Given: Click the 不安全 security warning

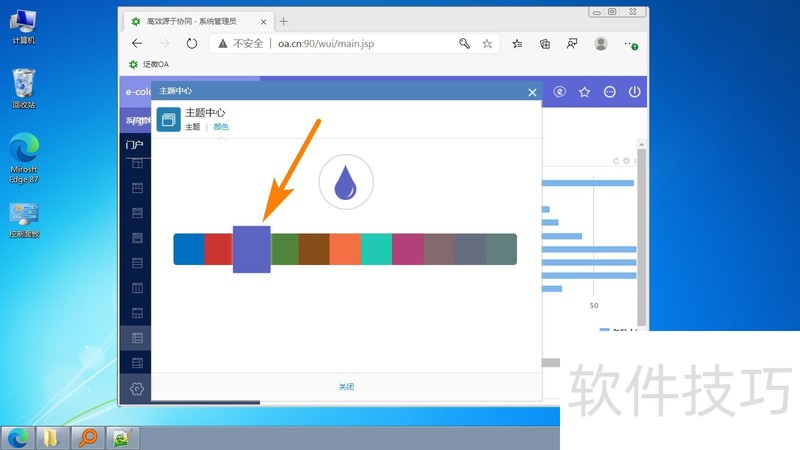Looking at the screenshot, I should click(241, 43).
